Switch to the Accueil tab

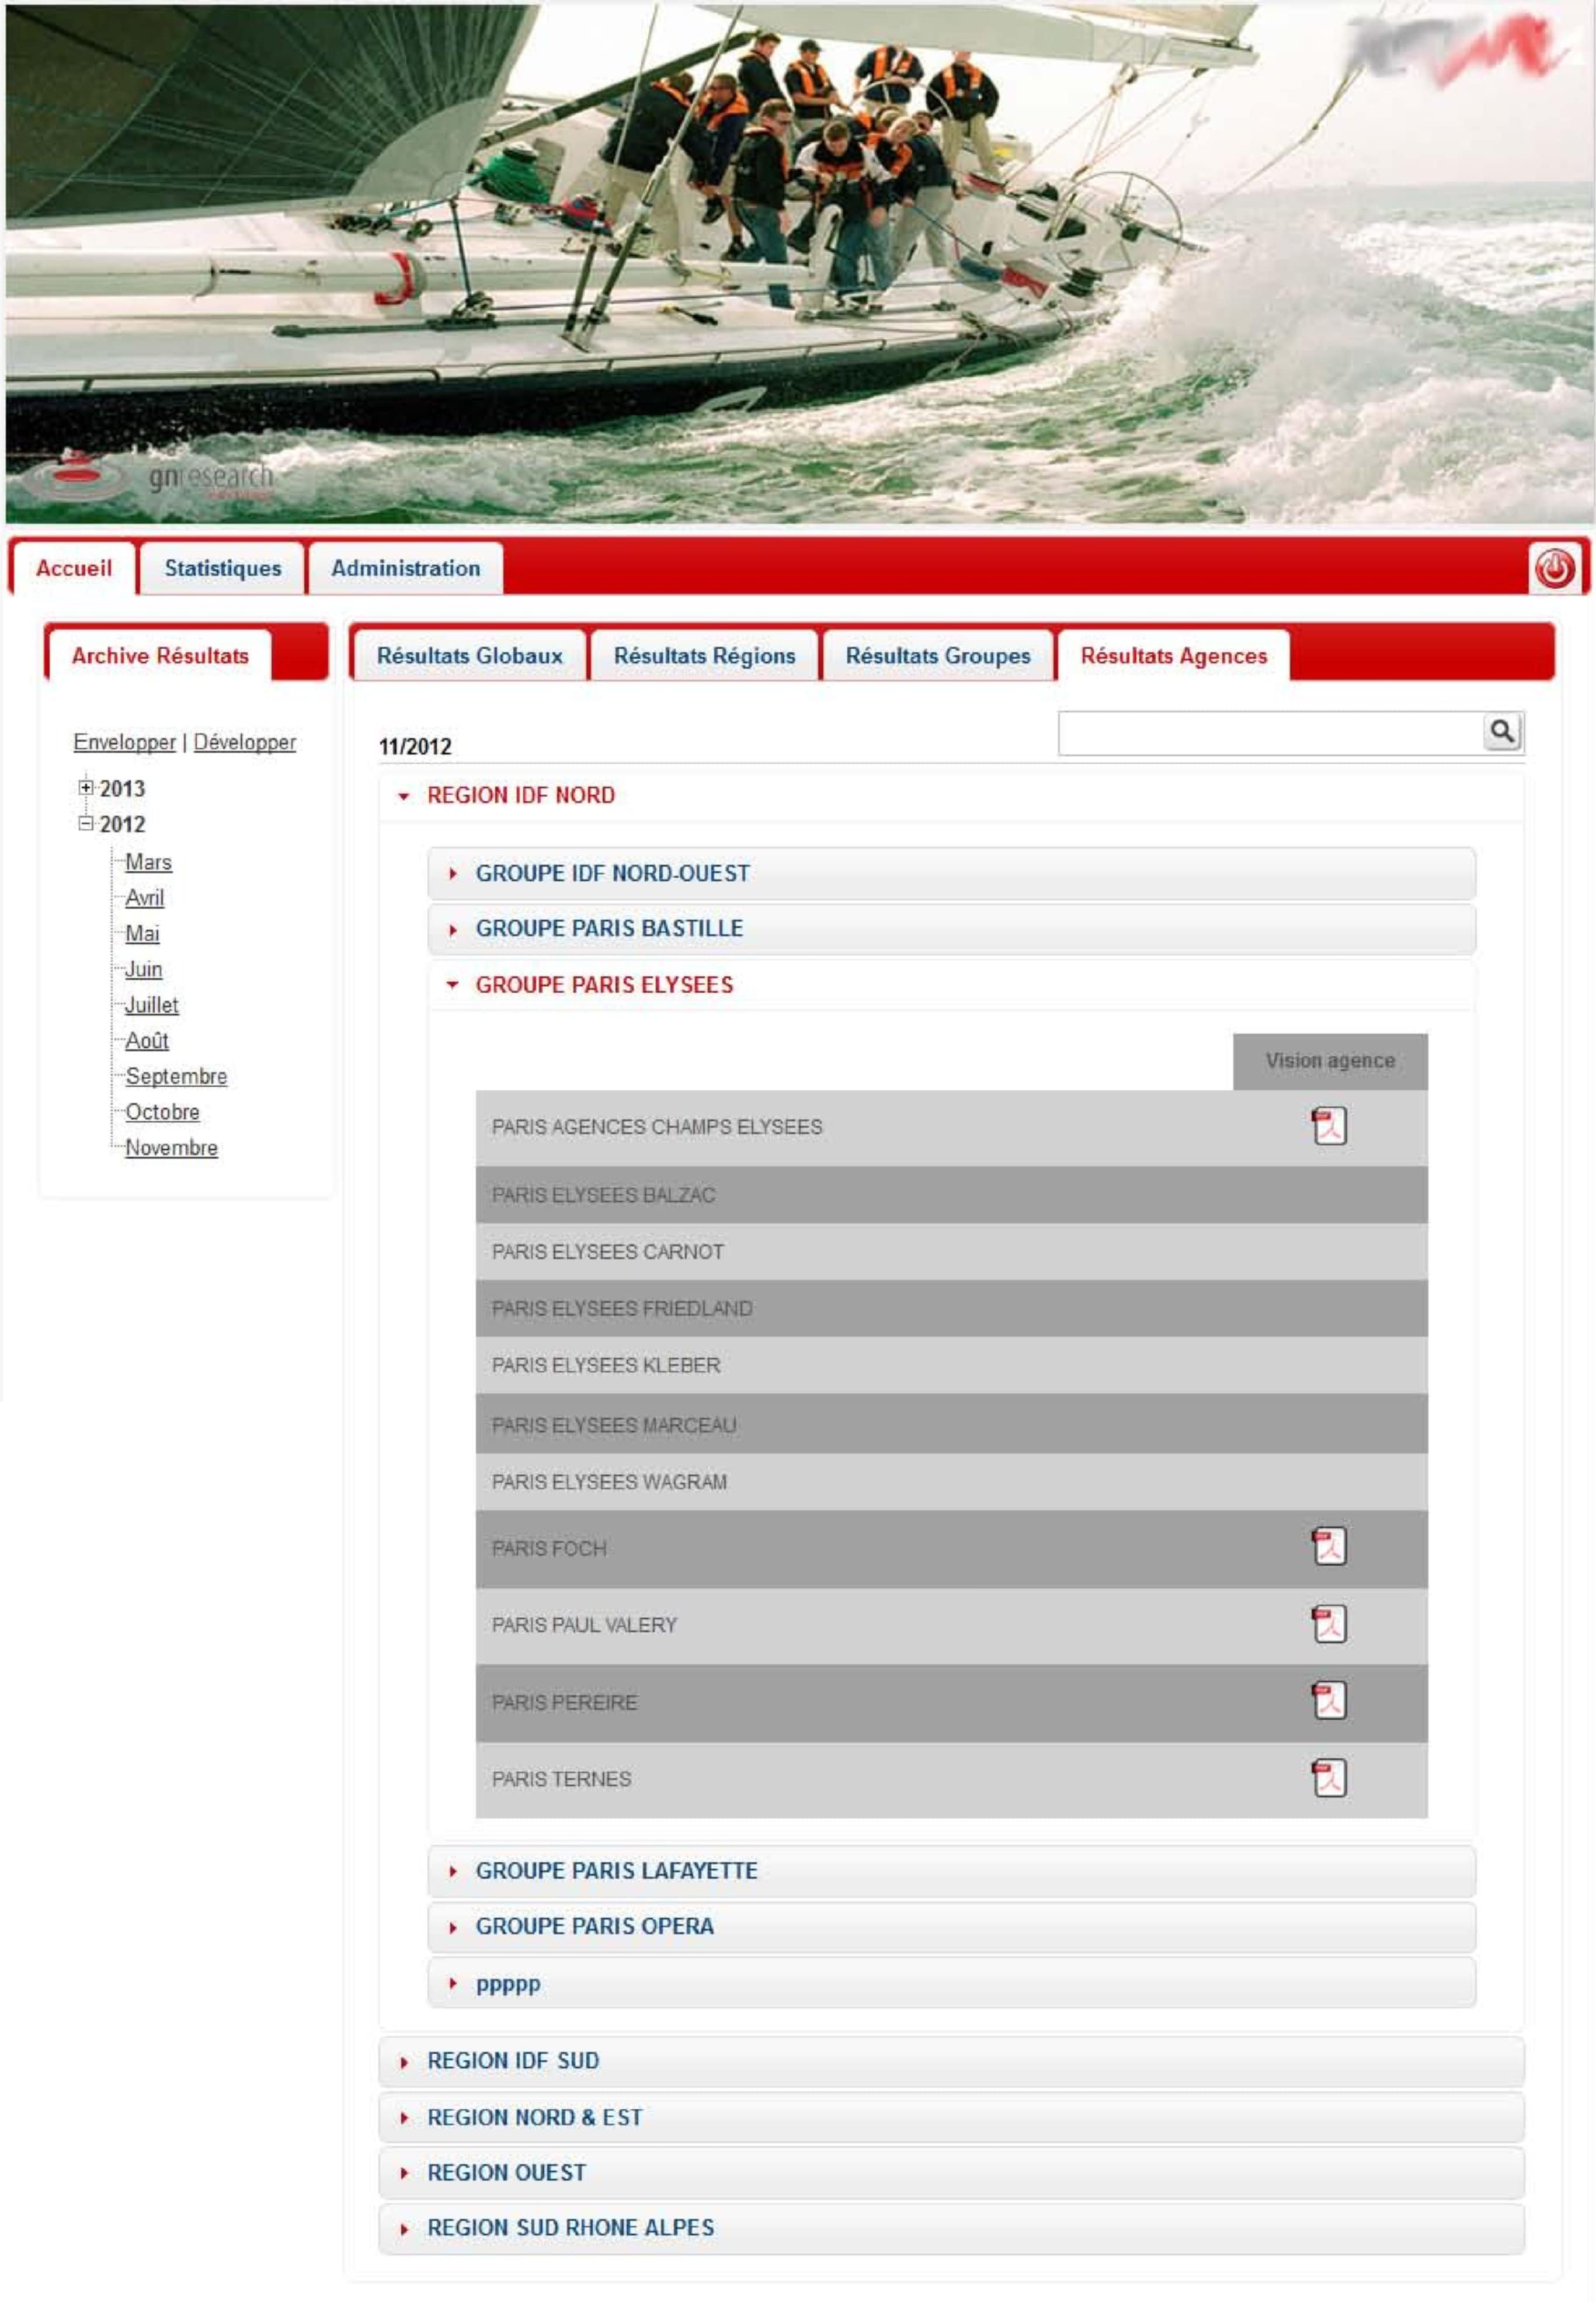point(74,569)
